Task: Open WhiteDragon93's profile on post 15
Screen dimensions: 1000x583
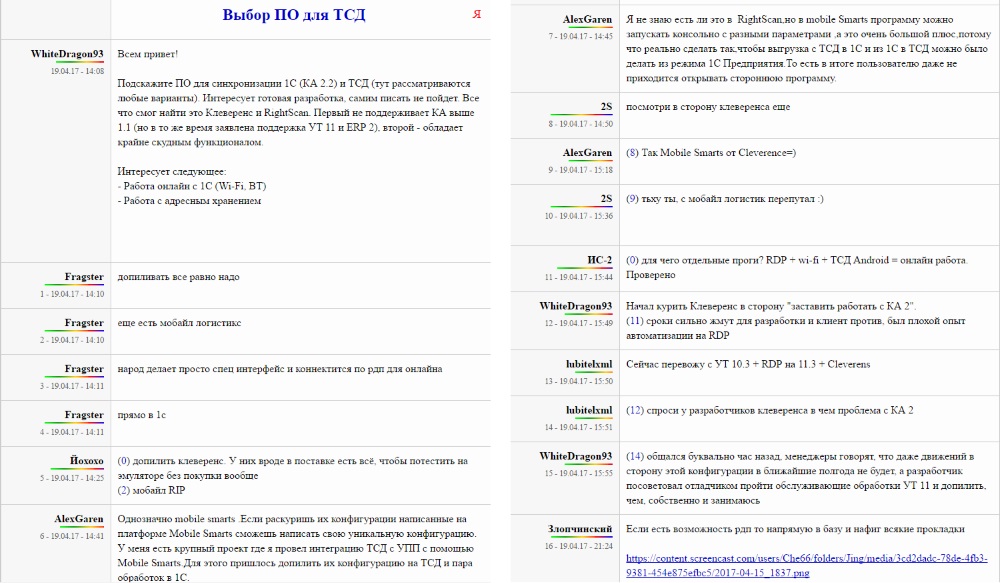Action: click(x=576, y=456)
